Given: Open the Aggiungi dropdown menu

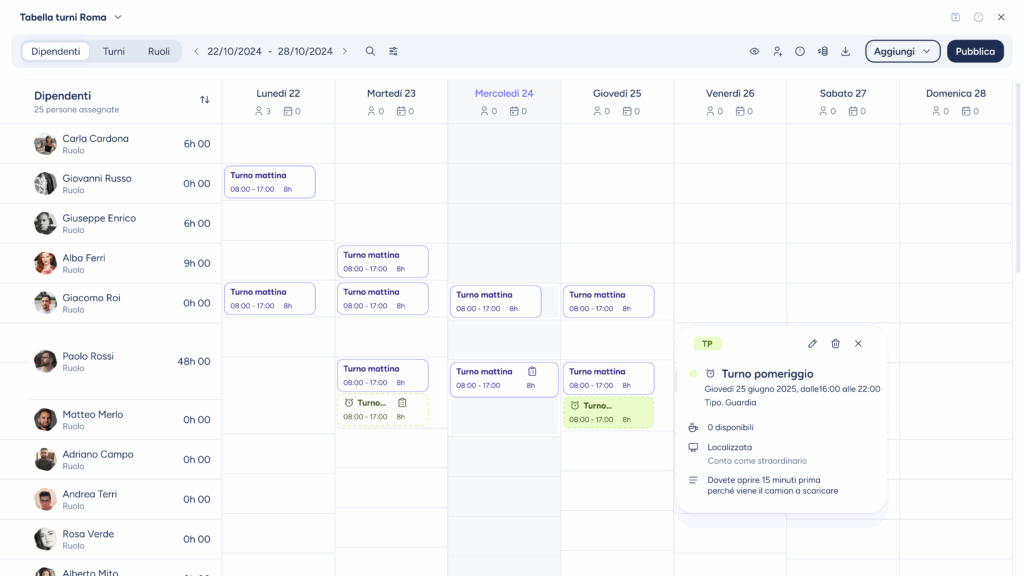Looking at the screenshot, I should point(902,51).
